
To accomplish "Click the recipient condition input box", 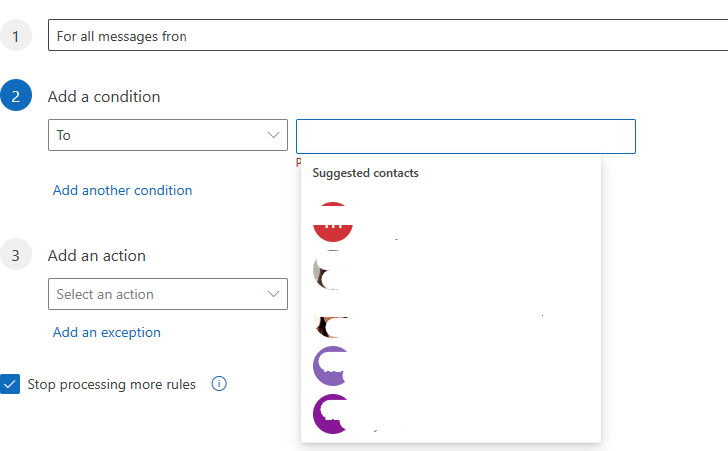I will coord(465,136).
